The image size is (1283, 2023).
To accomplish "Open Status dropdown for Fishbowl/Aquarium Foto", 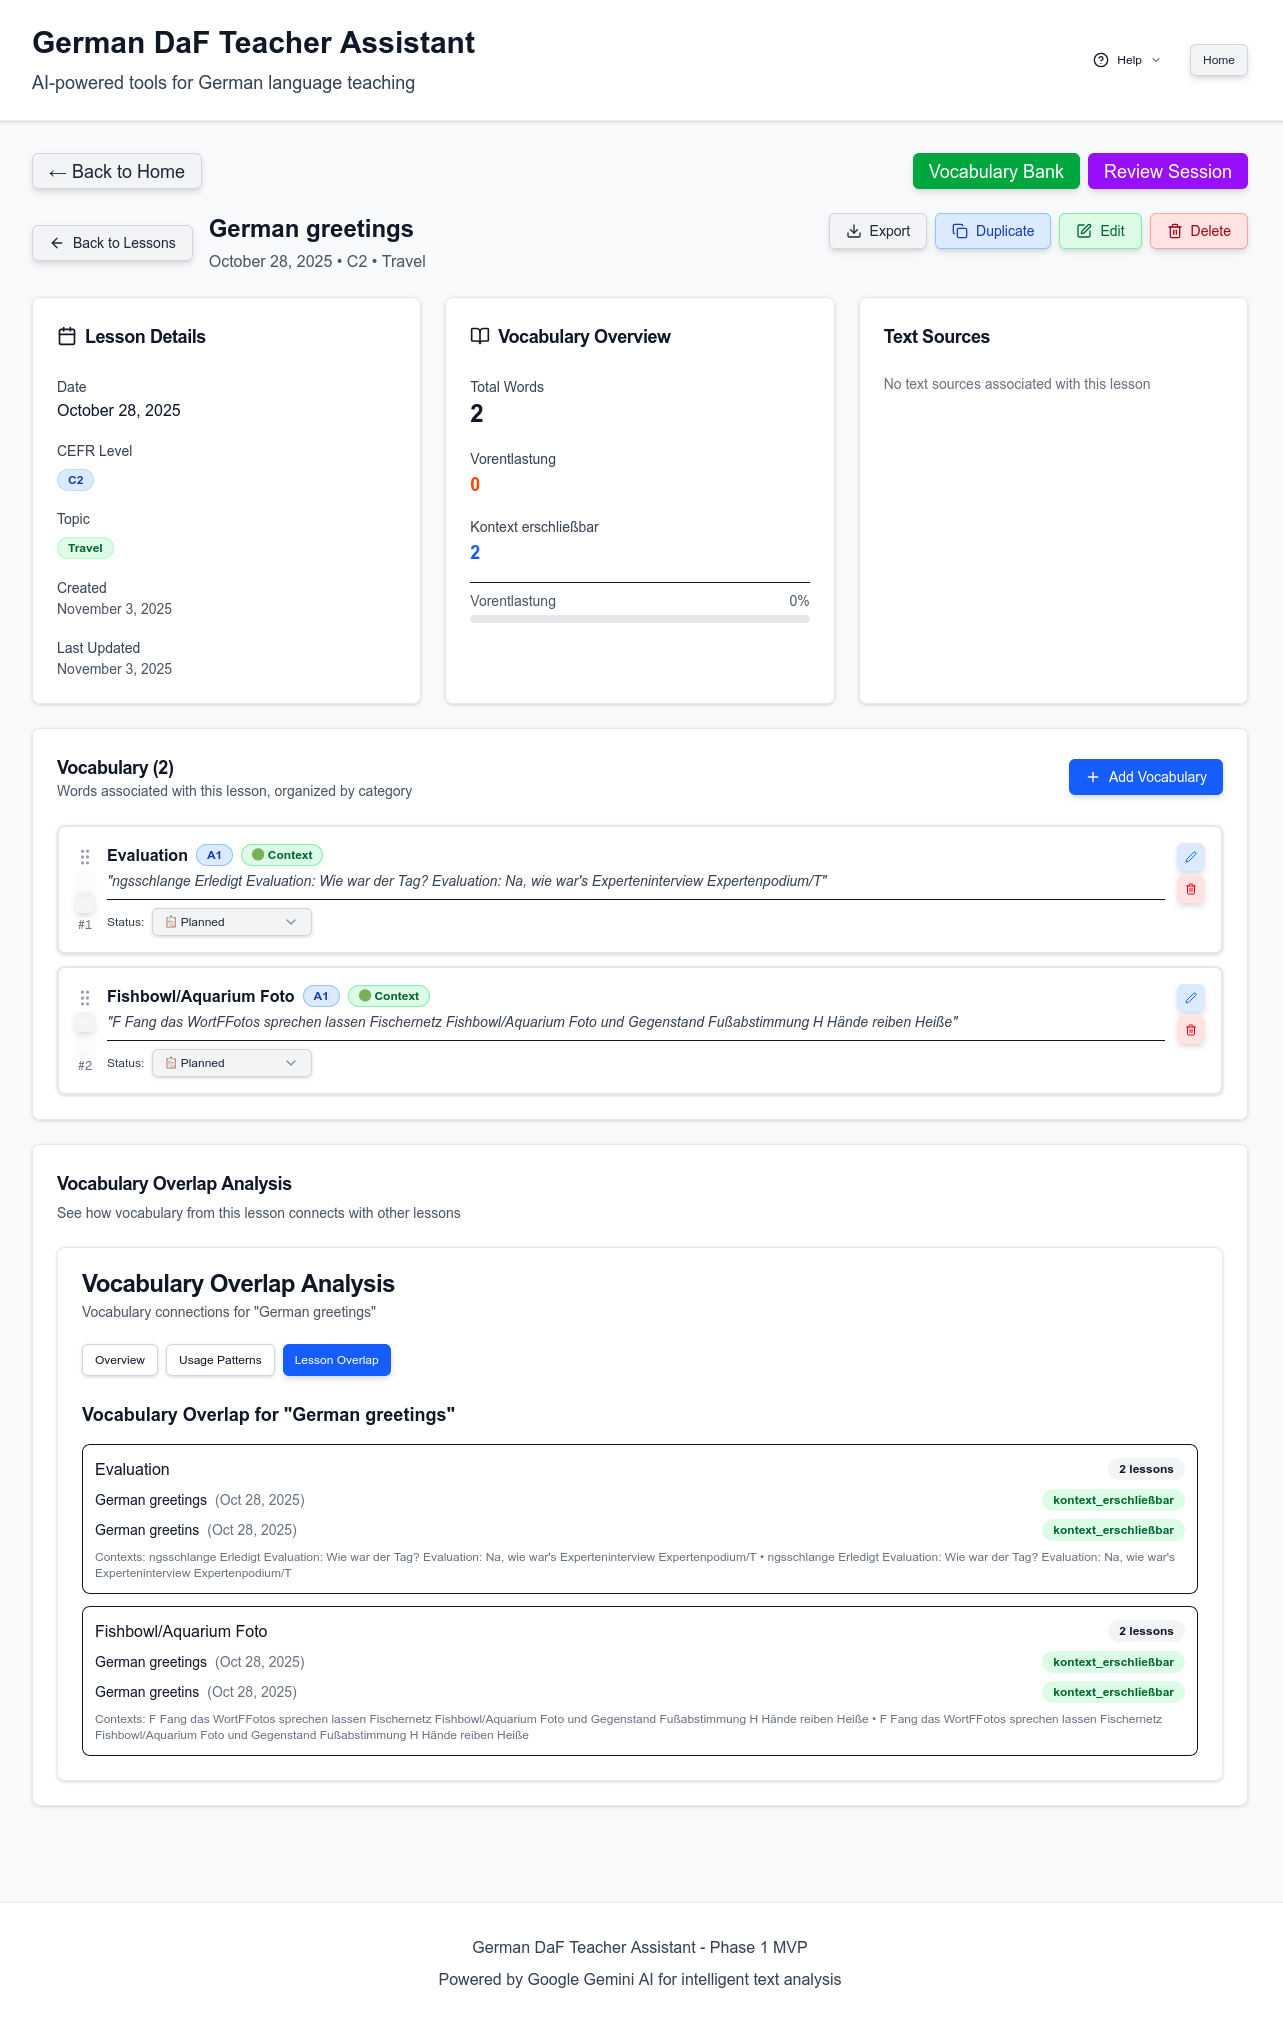I will click(232, 1063).
